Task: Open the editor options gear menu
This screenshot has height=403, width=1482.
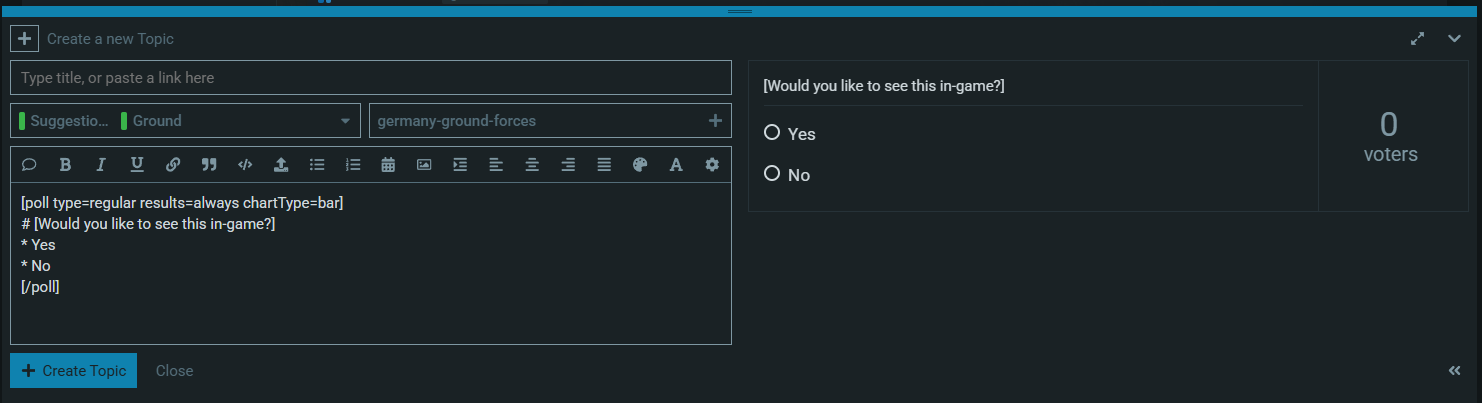Action: (712, 165)
